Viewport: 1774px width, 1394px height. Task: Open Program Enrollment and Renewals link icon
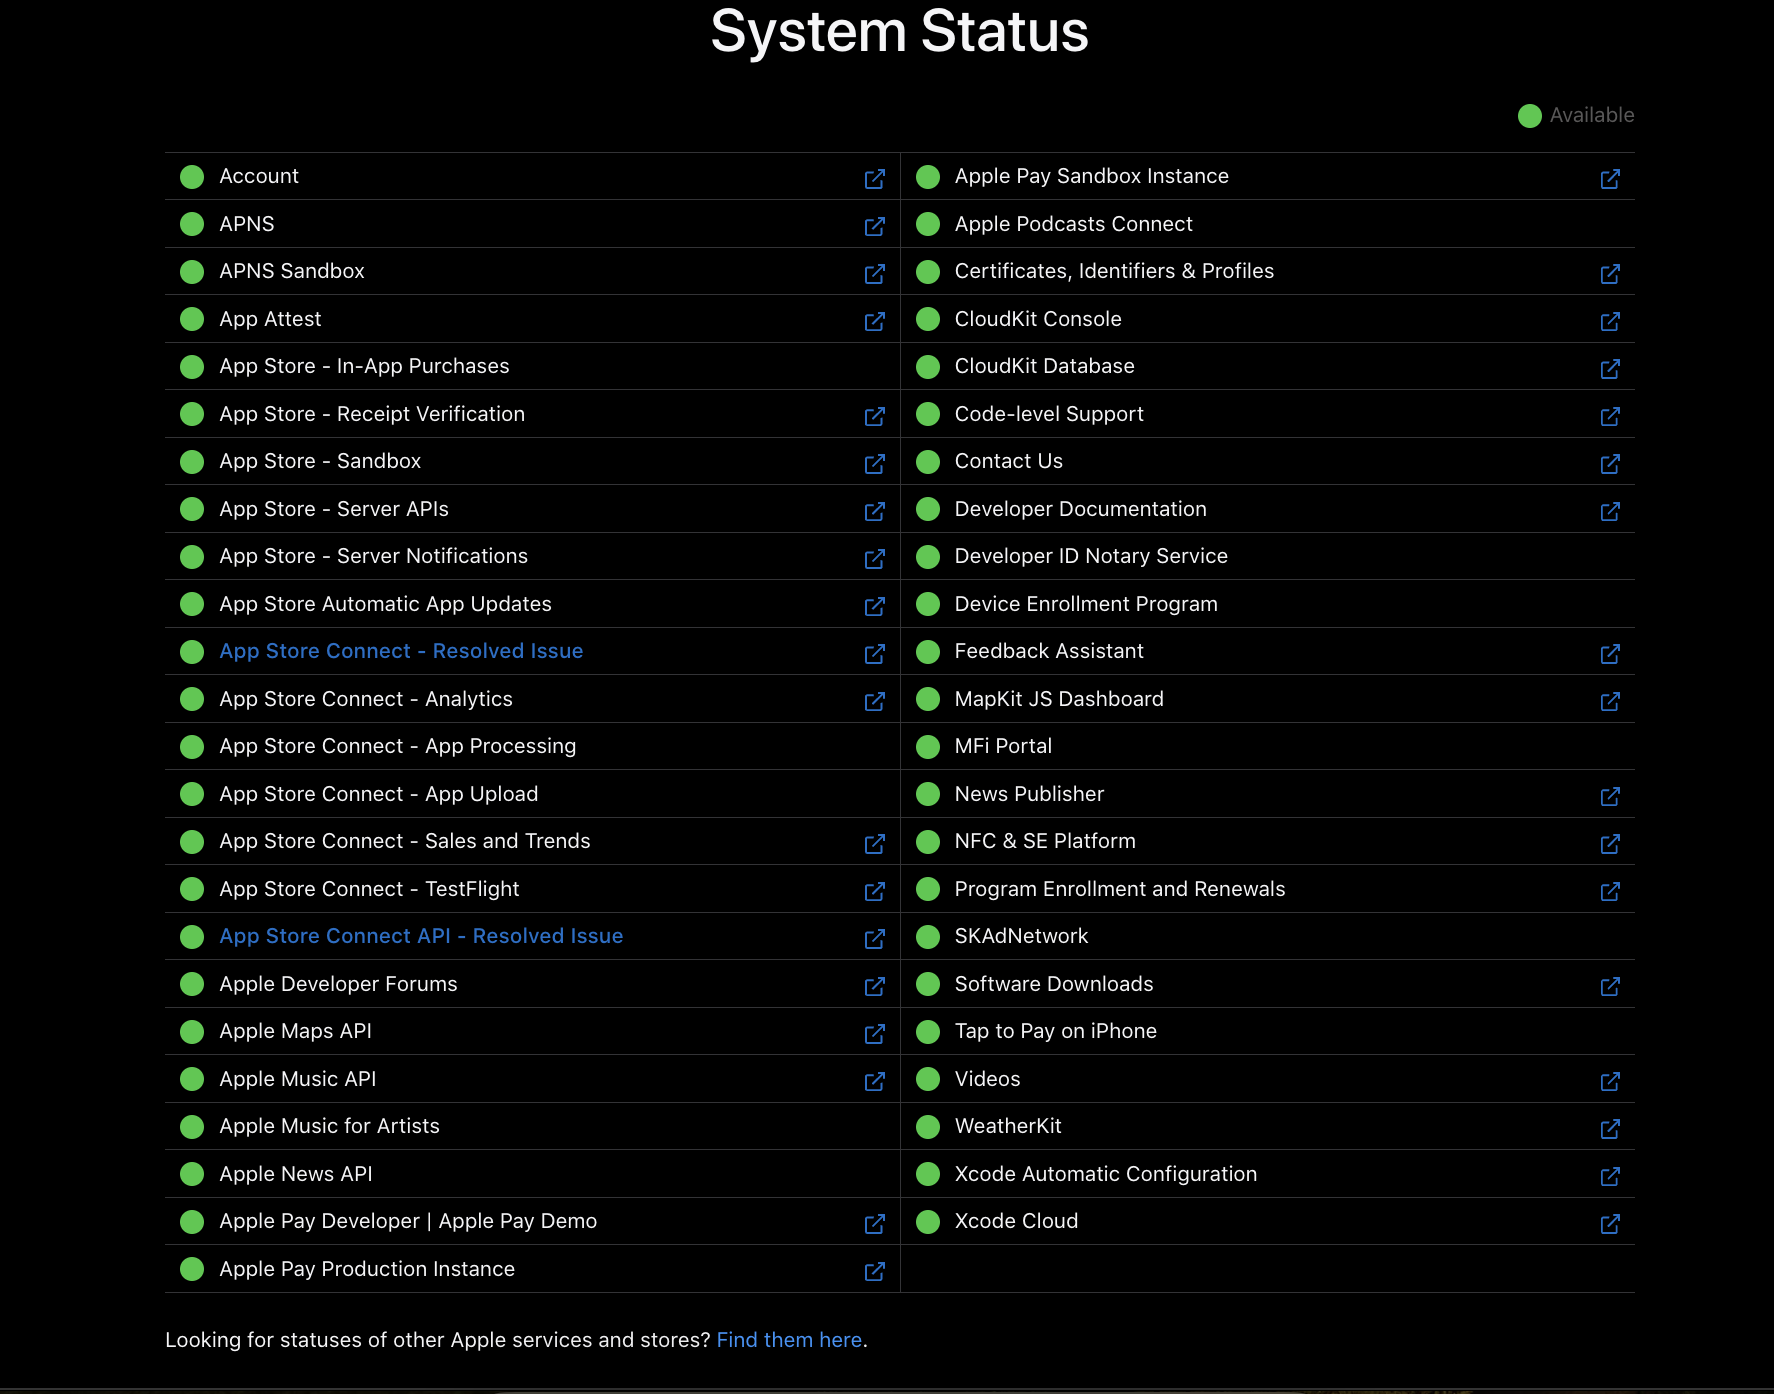[1610, 891]
